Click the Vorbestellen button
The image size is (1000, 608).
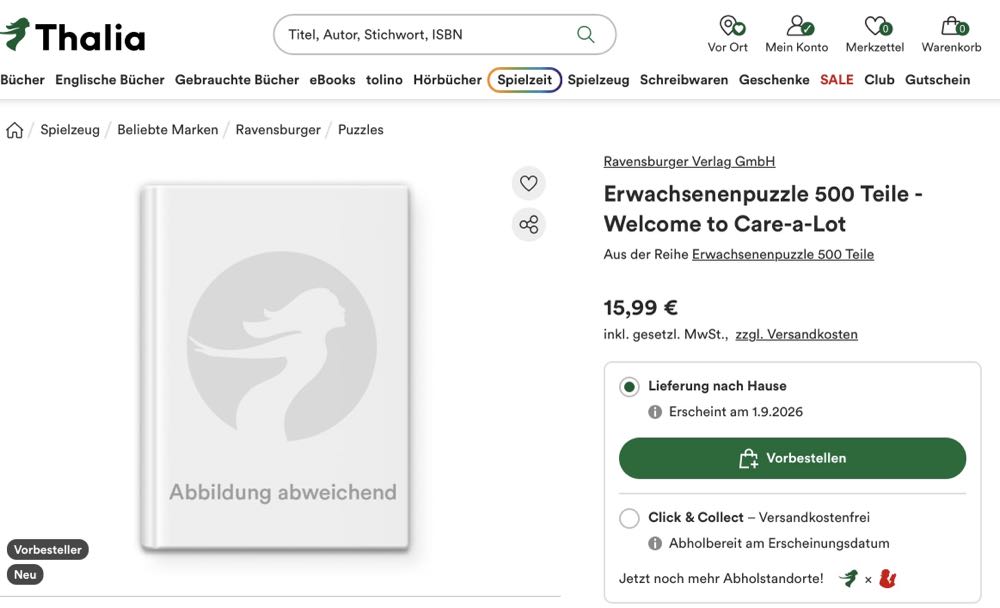tap(792, 458)
